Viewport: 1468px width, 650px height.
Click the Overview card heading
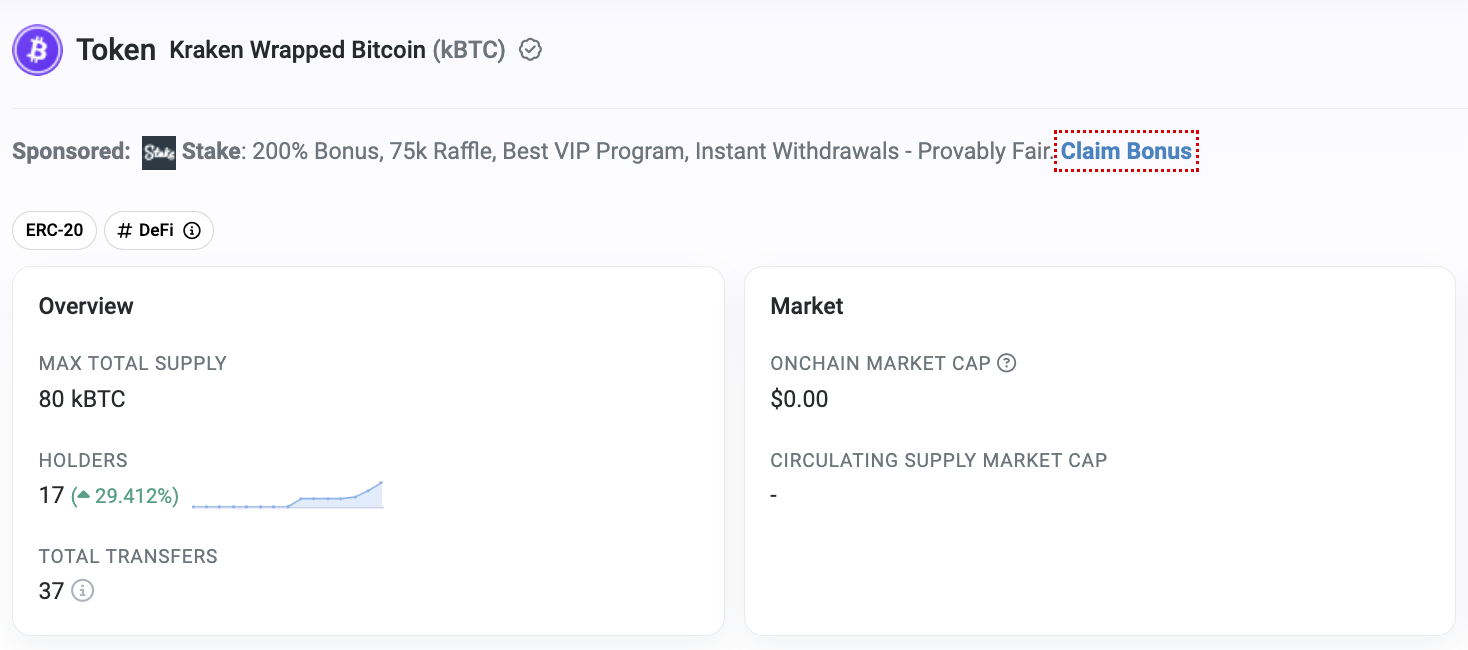(86, 306)
